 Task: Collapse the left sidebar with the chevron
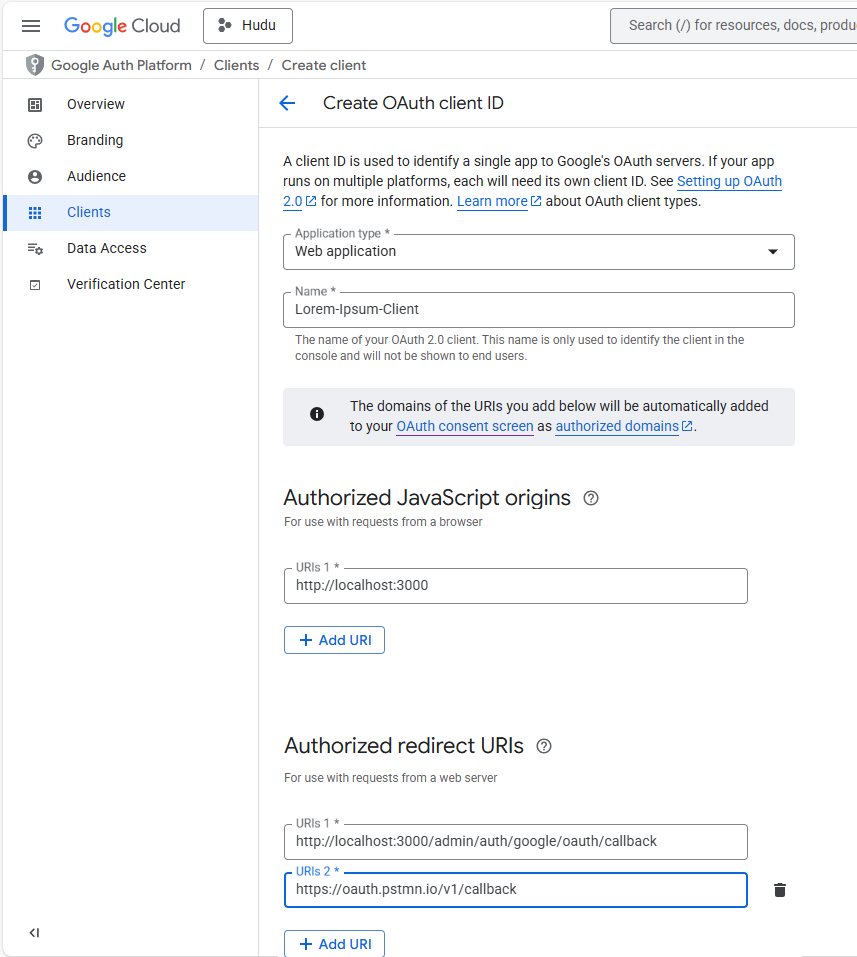[x=34, y=932]
